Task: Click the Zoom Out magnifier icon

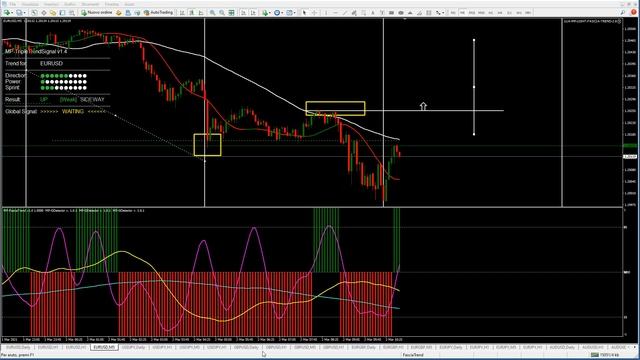Action: 222,13
